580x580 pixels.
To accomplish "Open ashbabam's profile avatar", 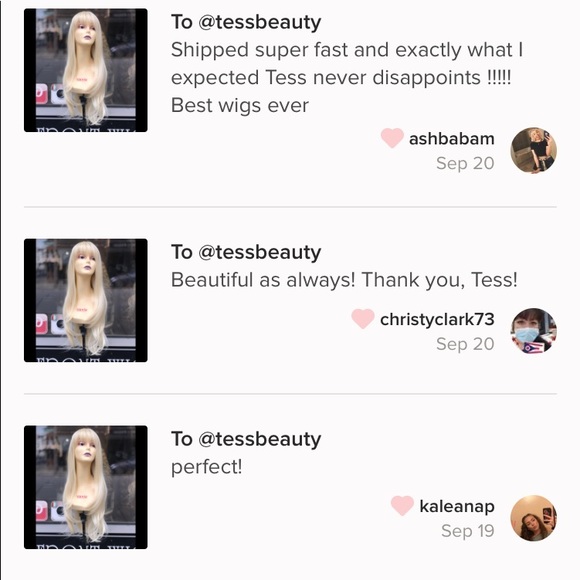I will pyautogui.click(x=533, y=151).
